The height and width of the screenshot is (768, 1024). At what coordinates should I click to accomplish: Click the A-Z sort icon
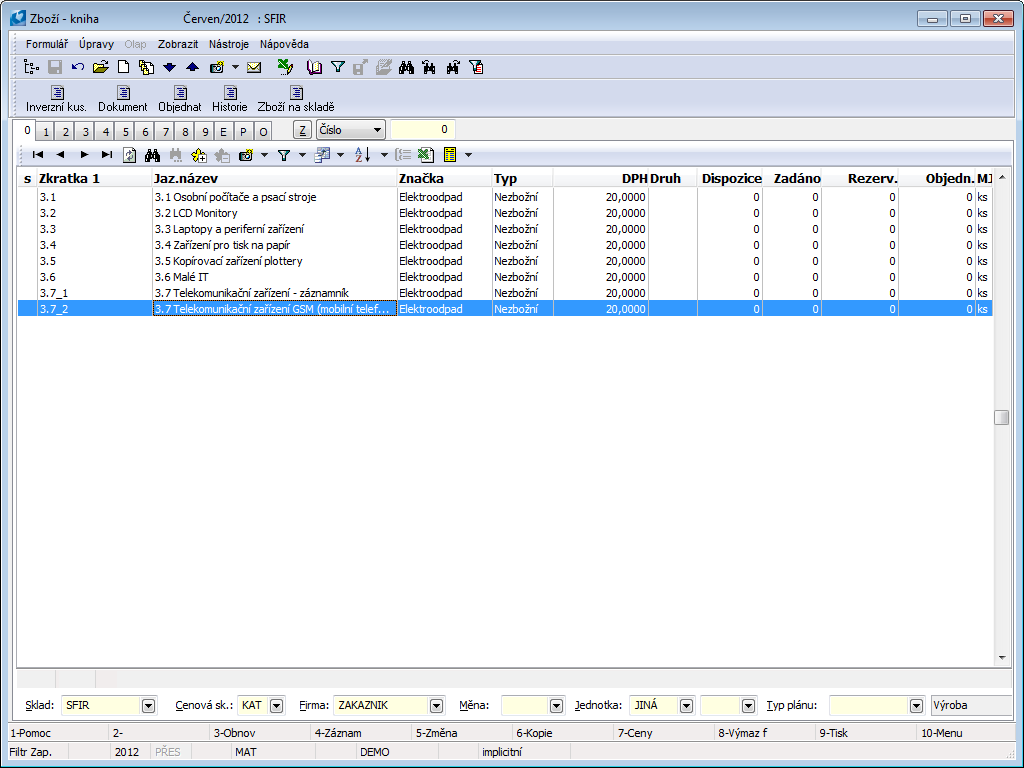tap(363, 155)
